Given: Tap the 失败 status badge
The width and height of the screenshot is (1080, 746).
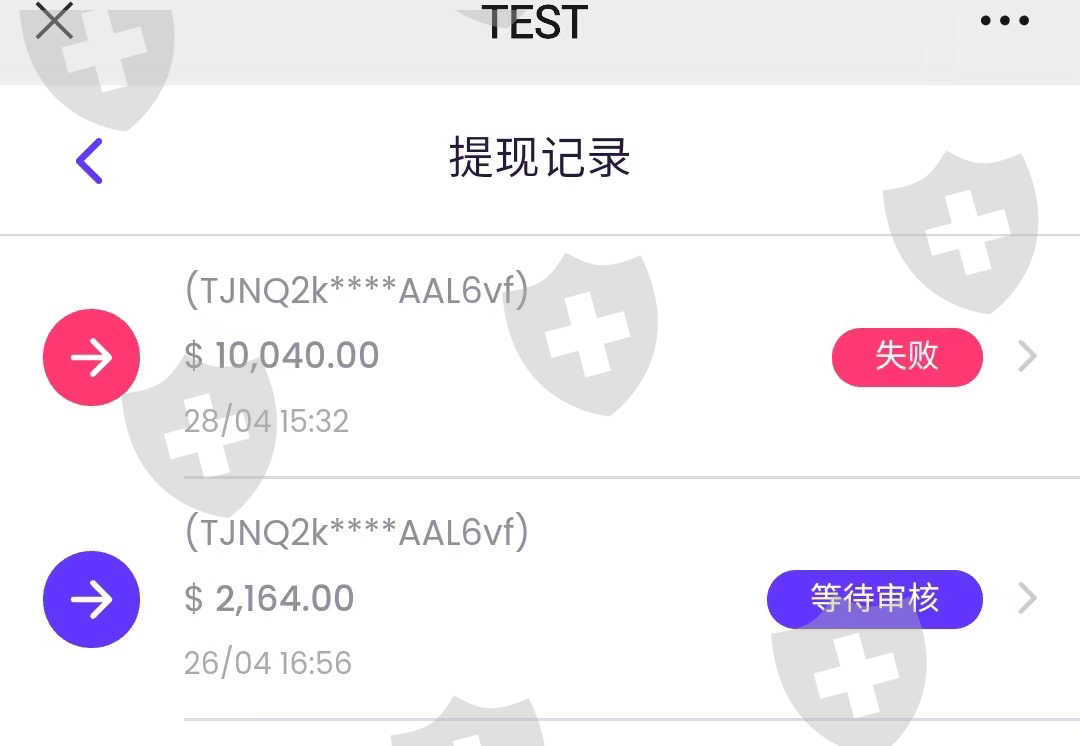Looking at the screenshot, I should point(907,356).
